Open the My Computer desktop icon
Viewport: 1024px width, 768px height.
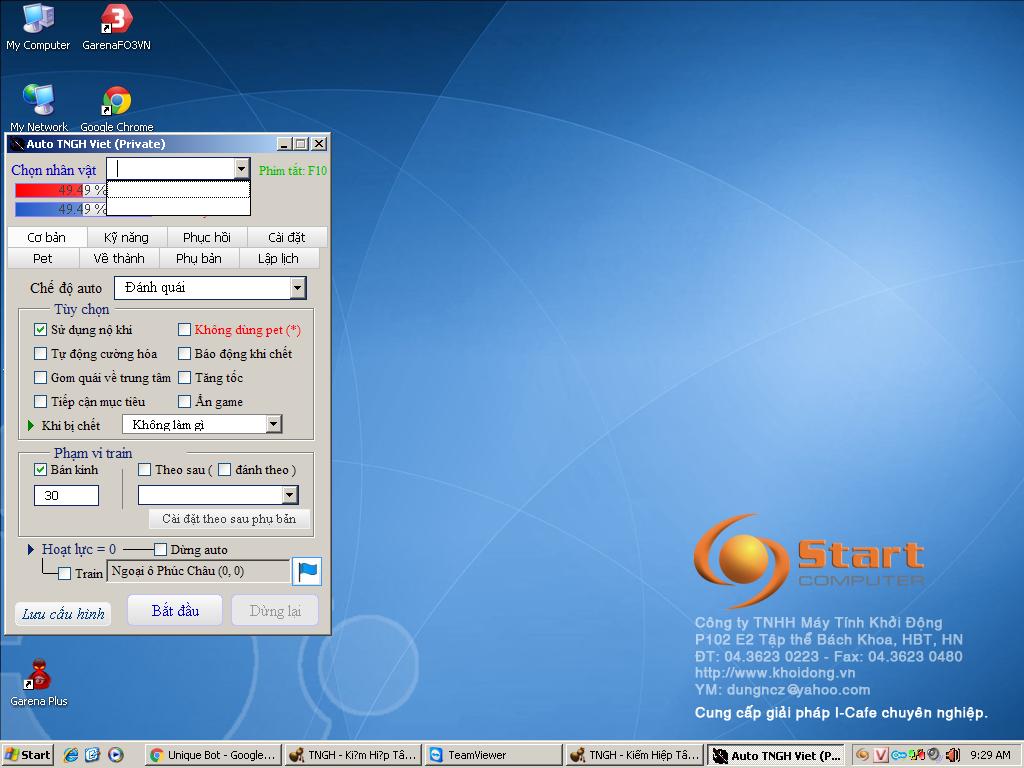pos(38,20)
